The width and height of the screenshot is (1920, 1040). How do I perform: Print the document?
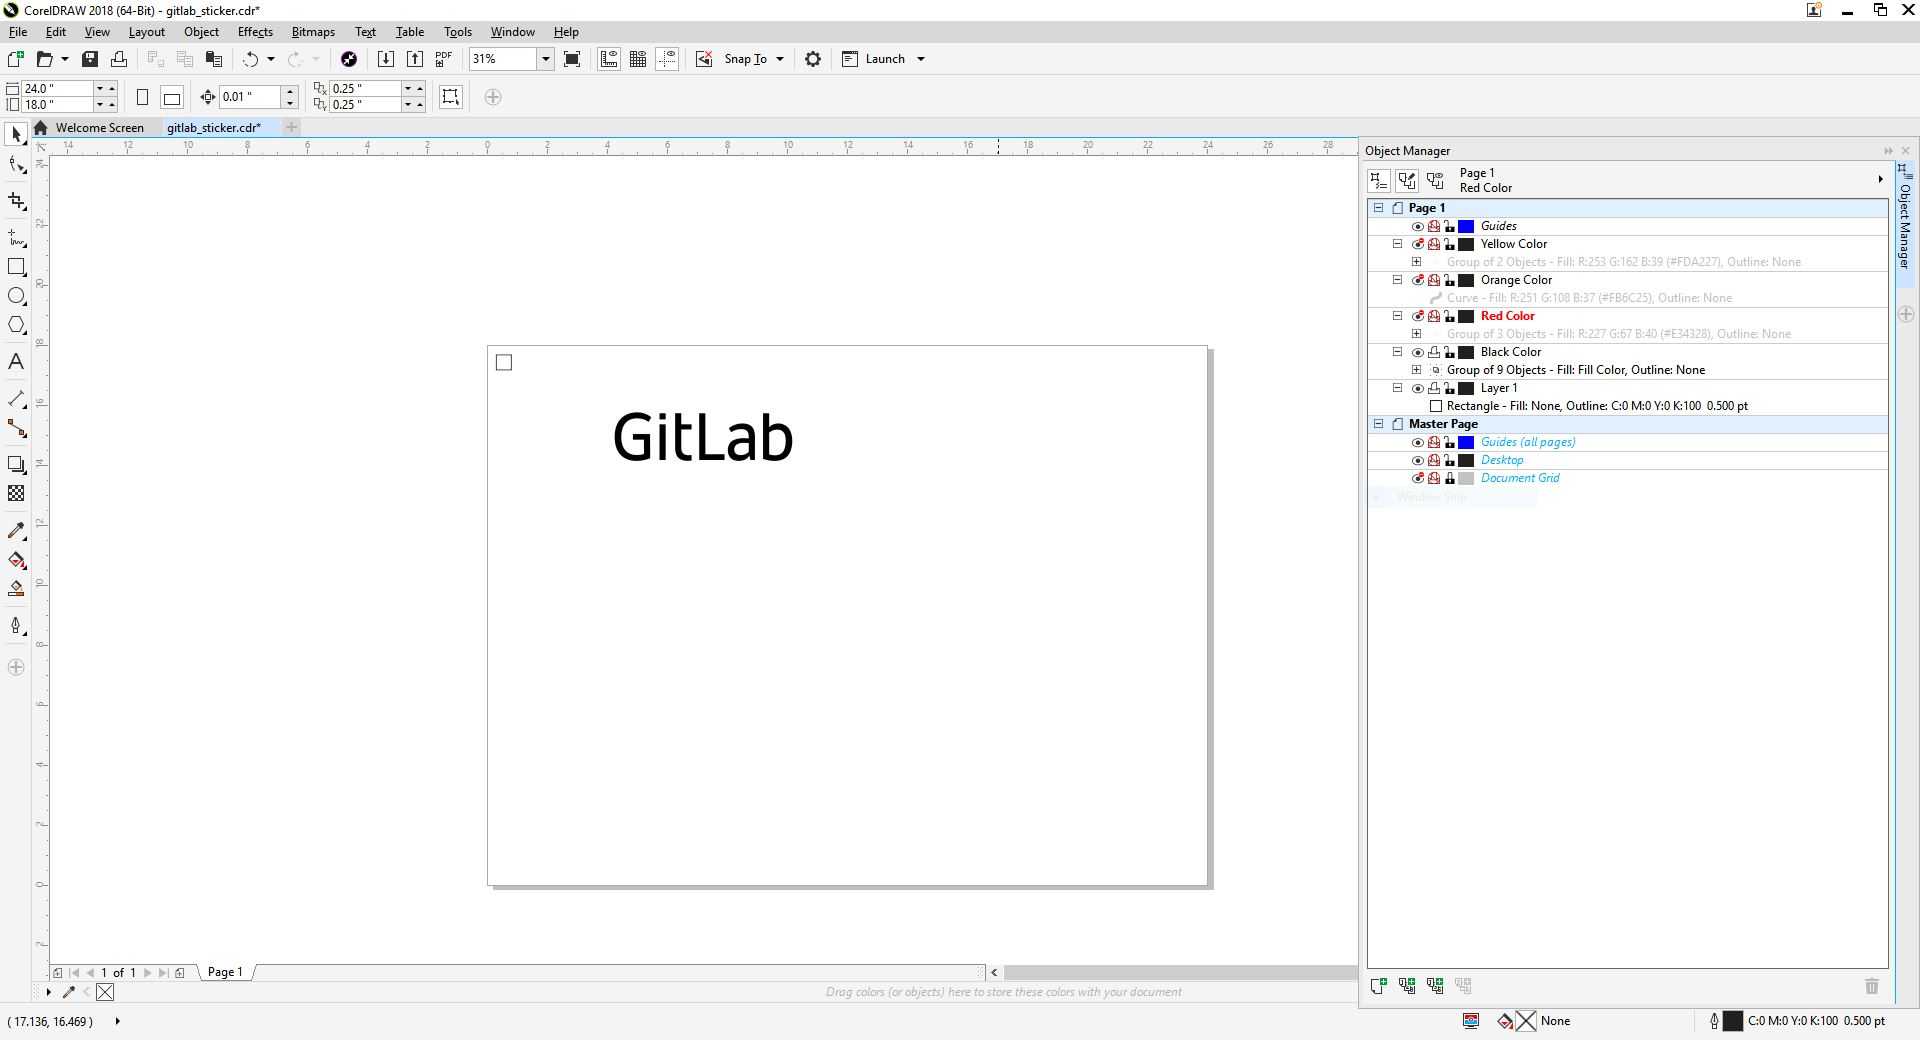coord(119,59)
